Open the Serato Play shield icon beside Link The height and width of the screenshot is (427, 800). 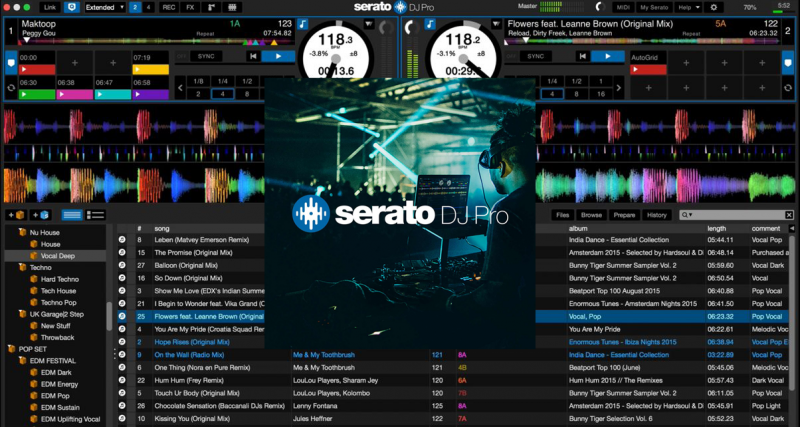71,8
